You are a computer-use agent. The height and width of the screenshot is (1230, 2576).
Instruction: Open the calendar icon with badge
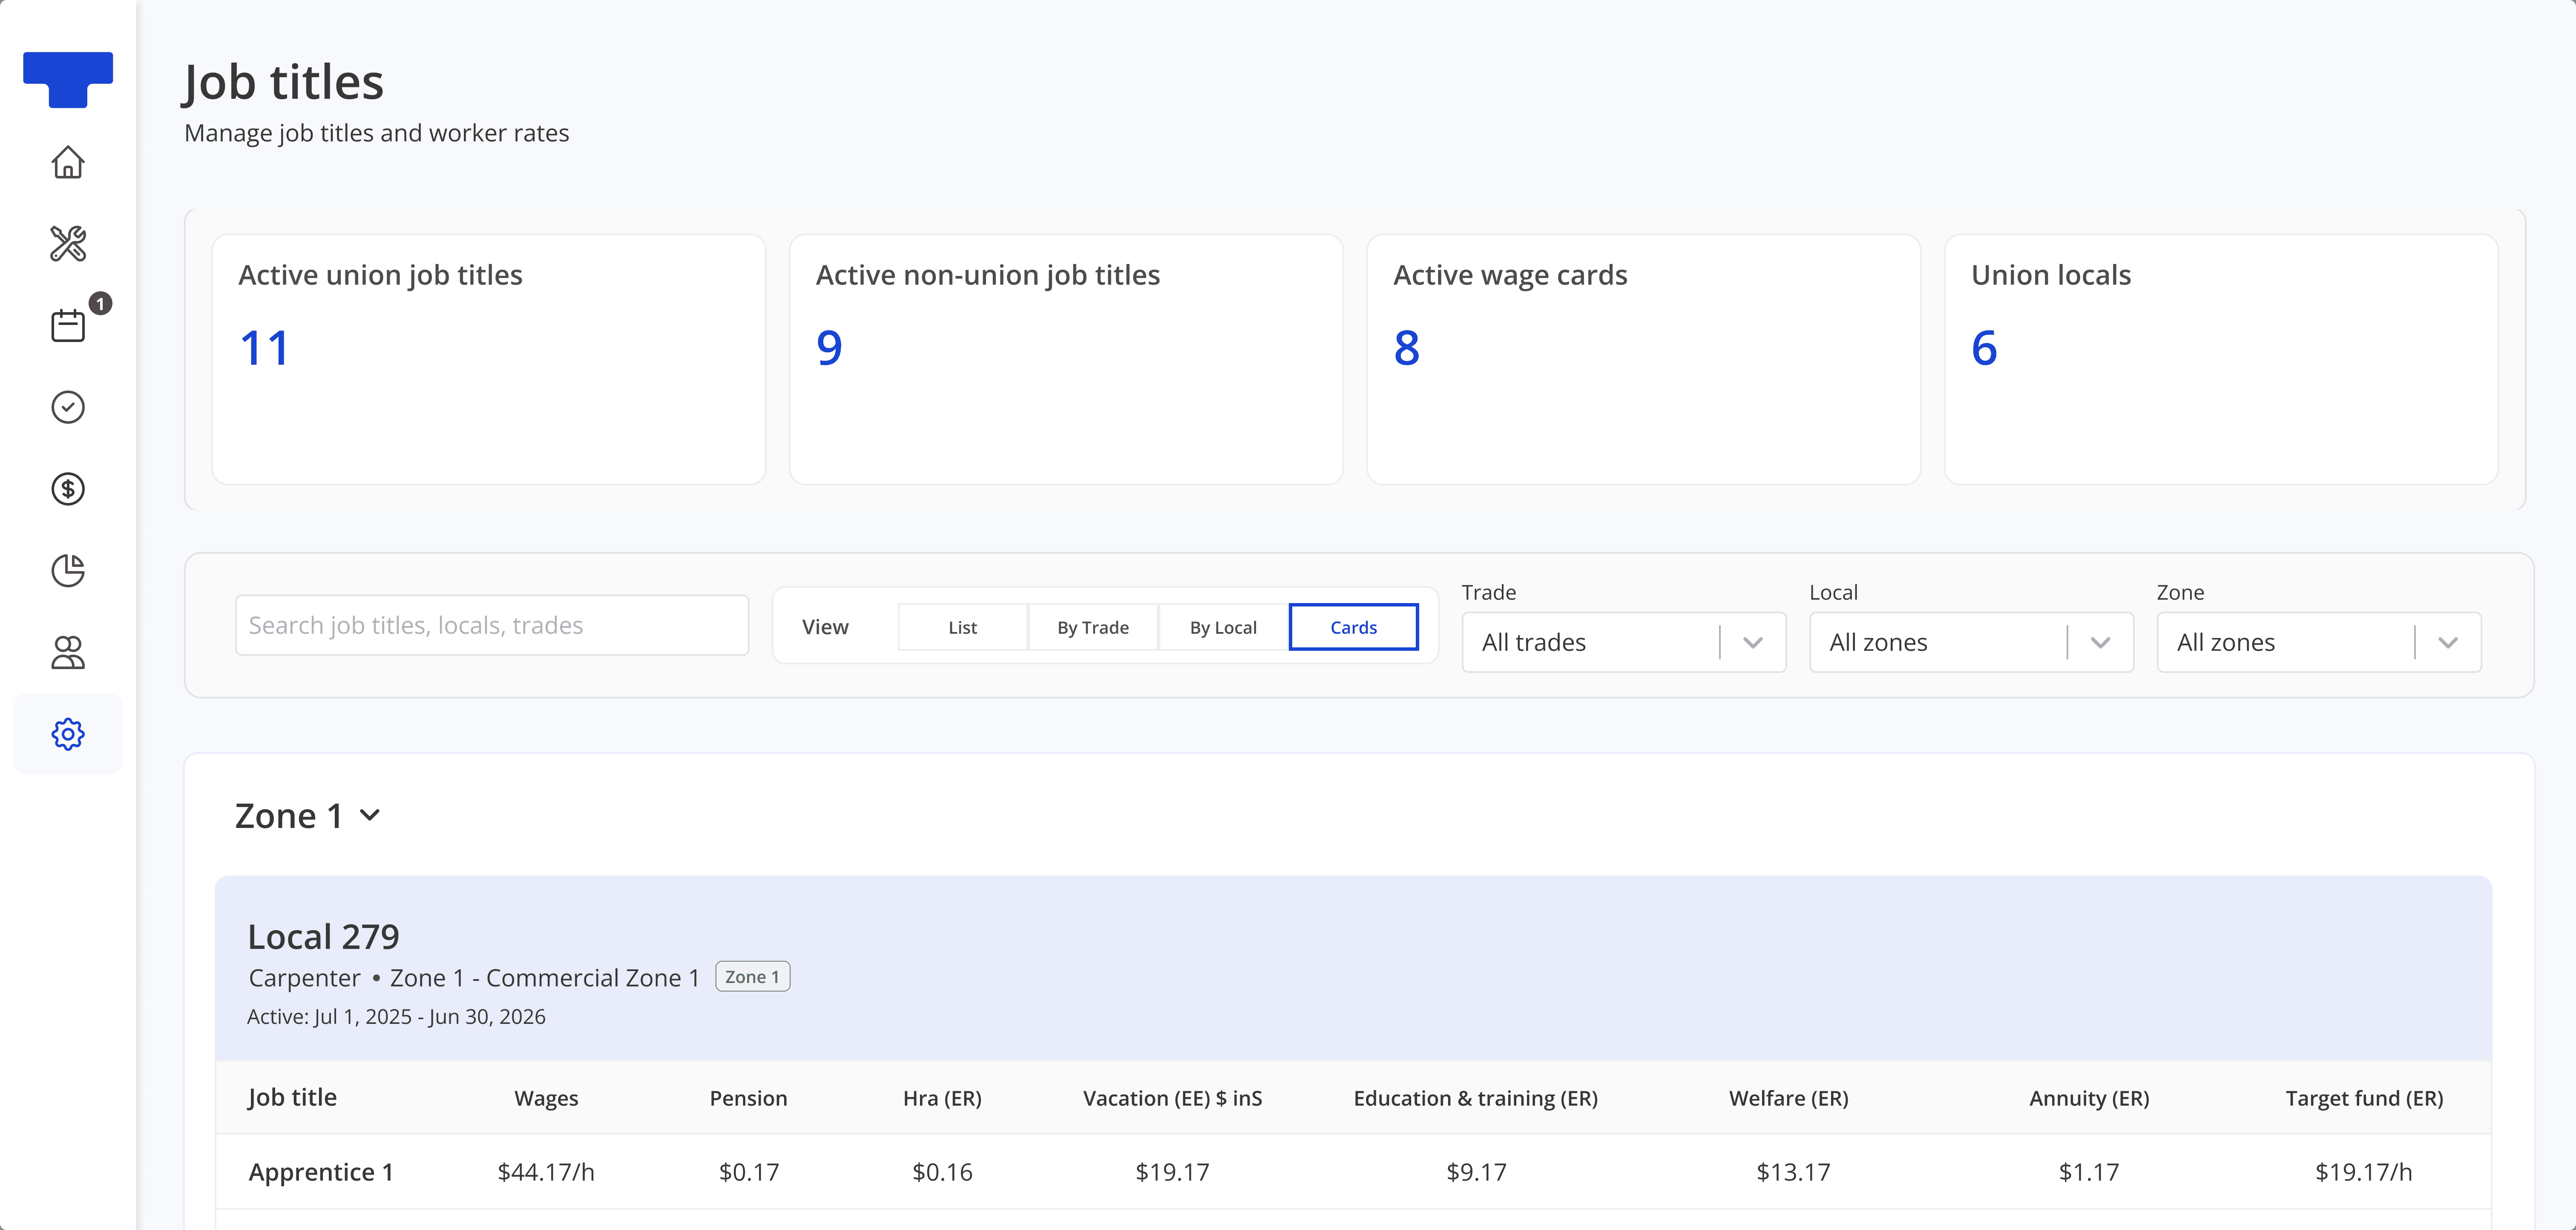(68, 325)
